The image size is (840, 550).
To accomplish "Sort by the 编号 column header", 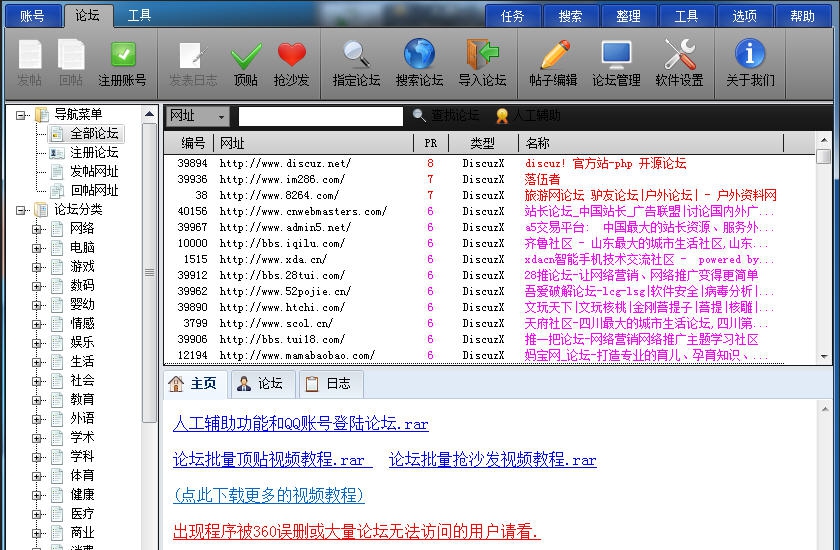I will pos(190,144).
